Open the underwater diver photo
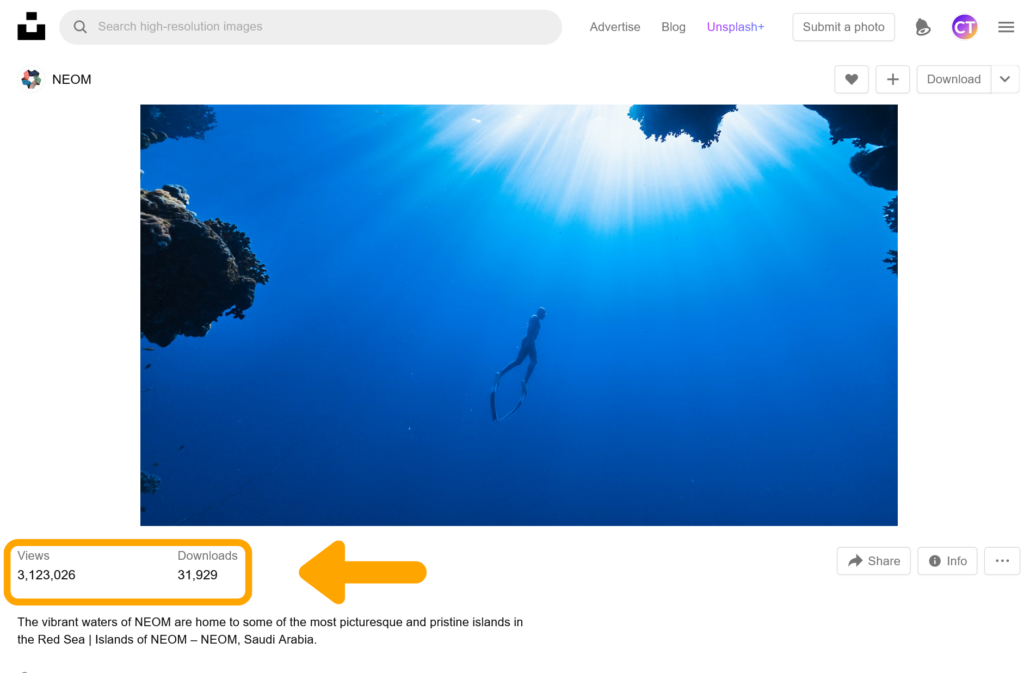Viewport: 1024px width, 673px height. click(519, 315)
